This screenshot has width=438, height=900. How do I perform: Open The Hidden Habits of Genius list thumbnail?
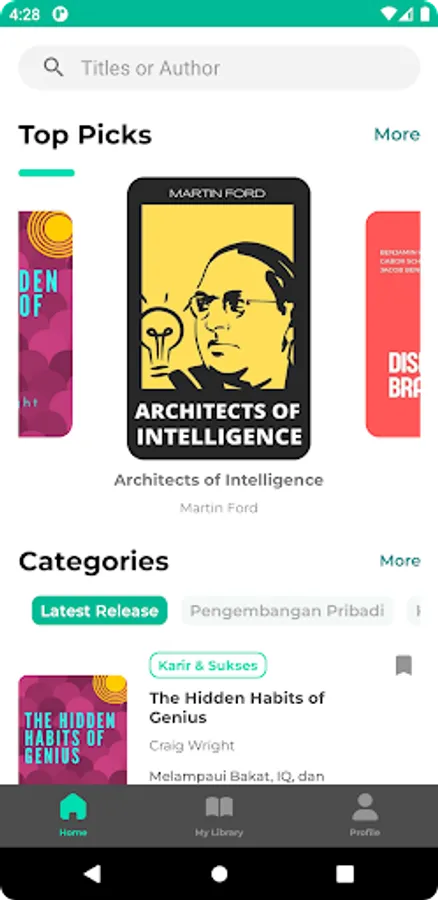click(x=73, y=730)
